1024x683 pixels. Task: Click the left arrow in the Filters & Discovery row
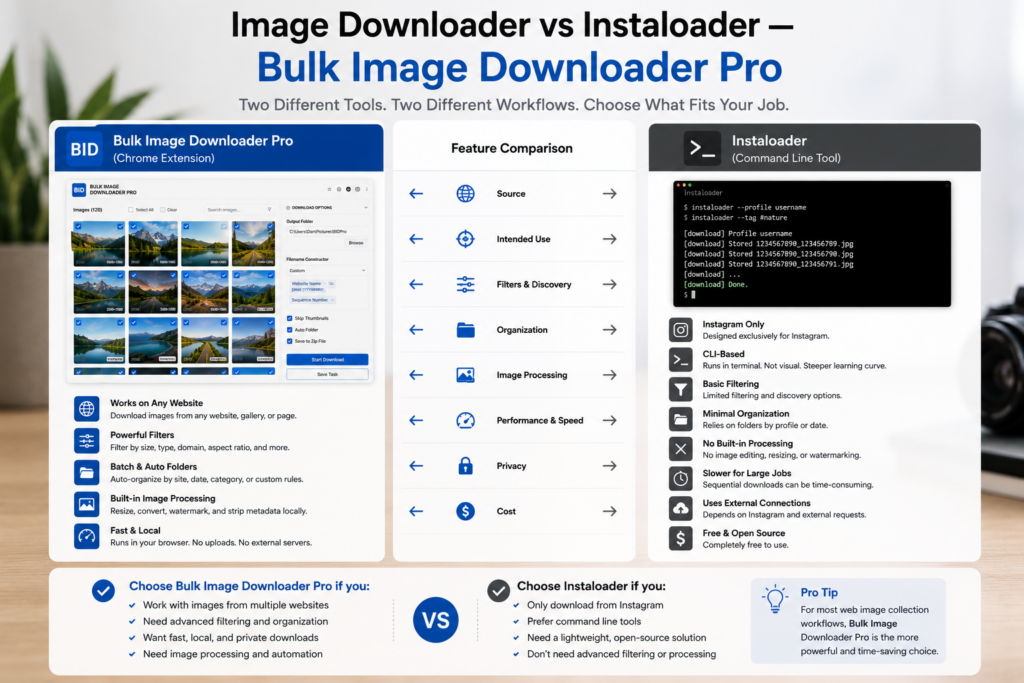tap(416, 284)
